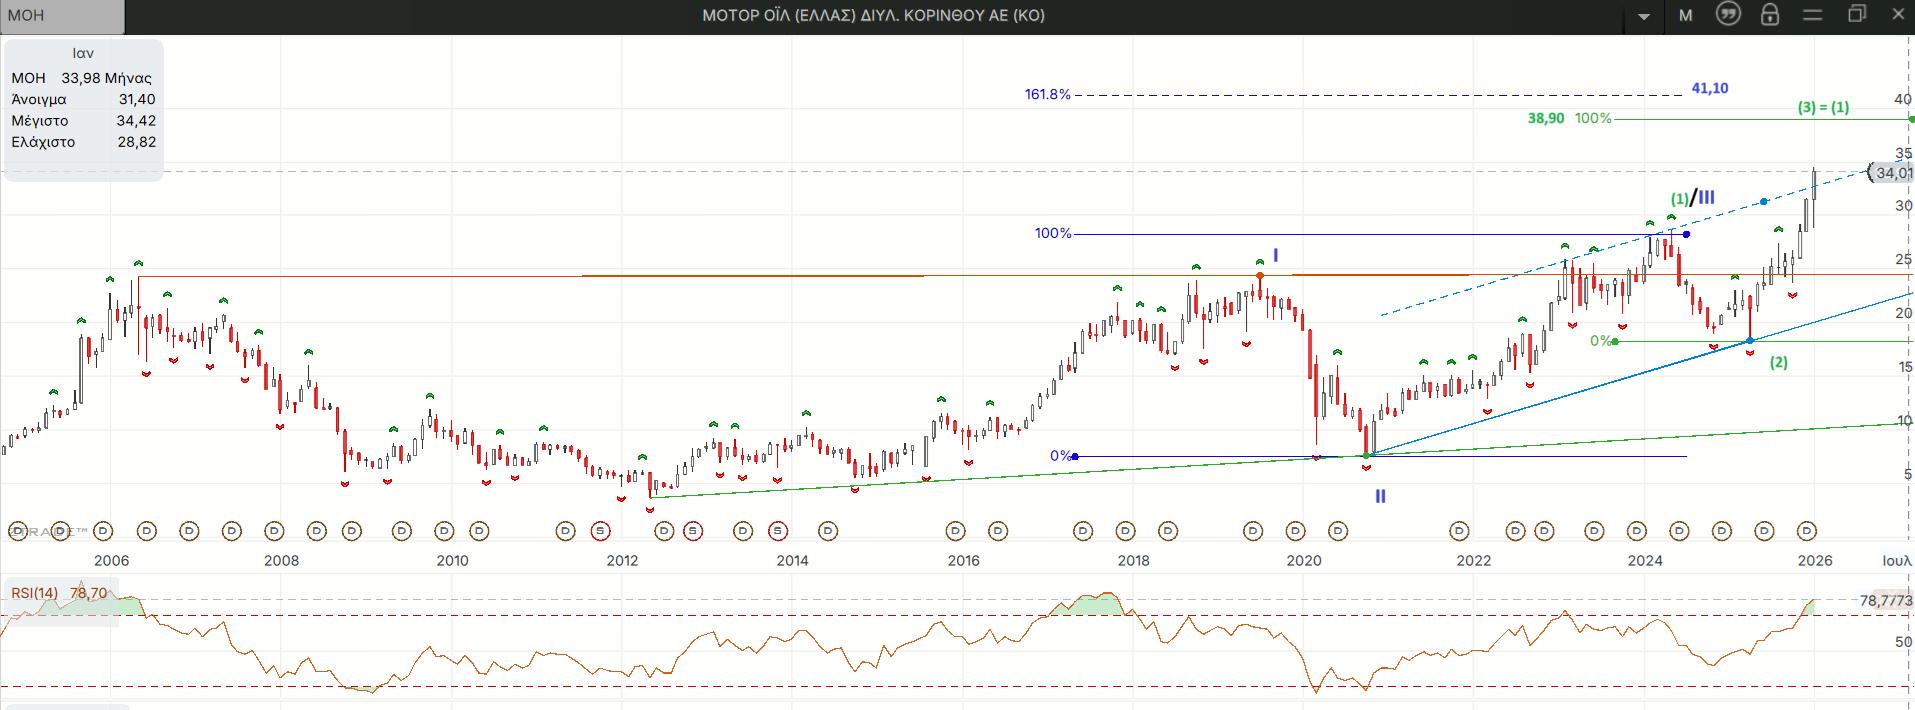Click the dividend D marker just after 2020
This screenshot has height=710, width=1915.
coord(1338,531)
